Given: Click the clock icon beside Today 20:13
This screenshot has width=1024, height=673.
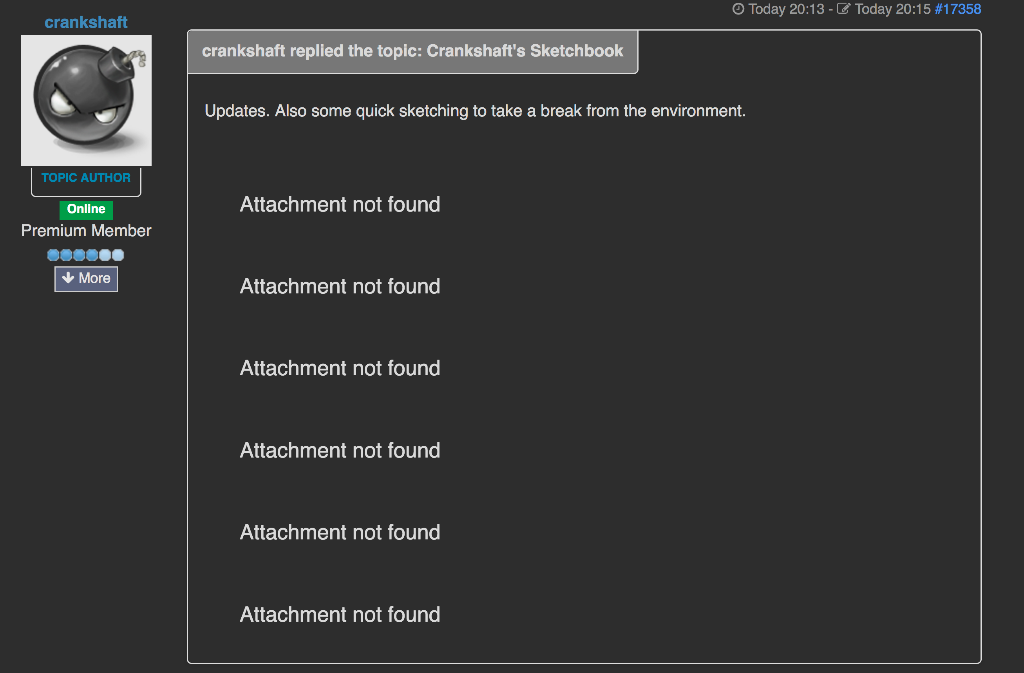Looking at the screenshot, I should pyautogui.click(x=738, y=9).
